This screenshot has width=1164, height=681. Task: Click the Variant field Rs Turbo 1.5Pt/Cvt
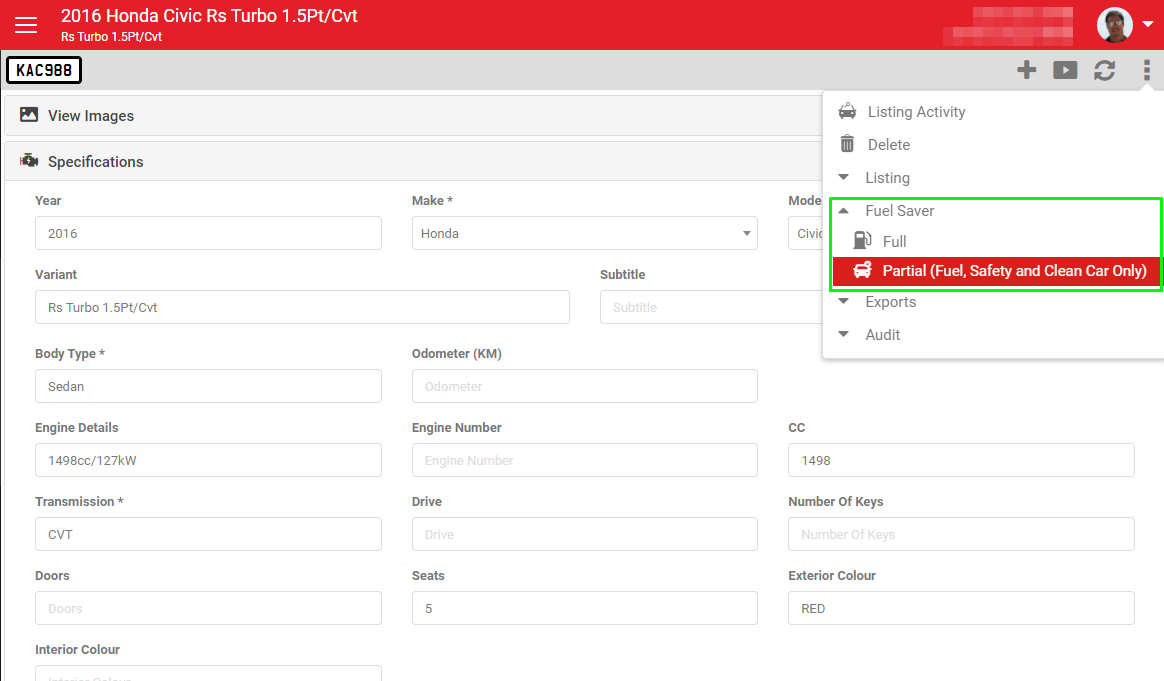[x=302, y=307]
